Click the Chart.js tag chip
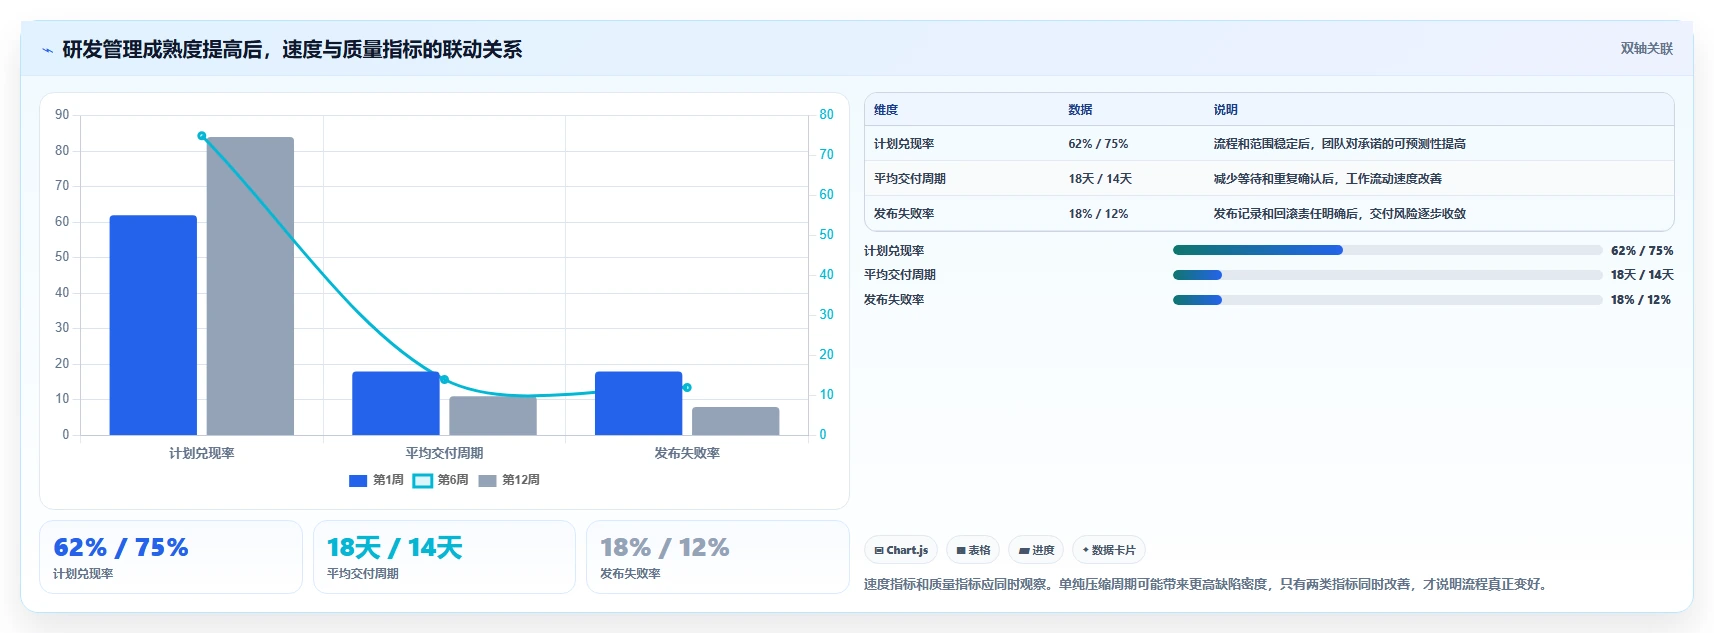Screen dimensions: 1714x633 point(901,550)
